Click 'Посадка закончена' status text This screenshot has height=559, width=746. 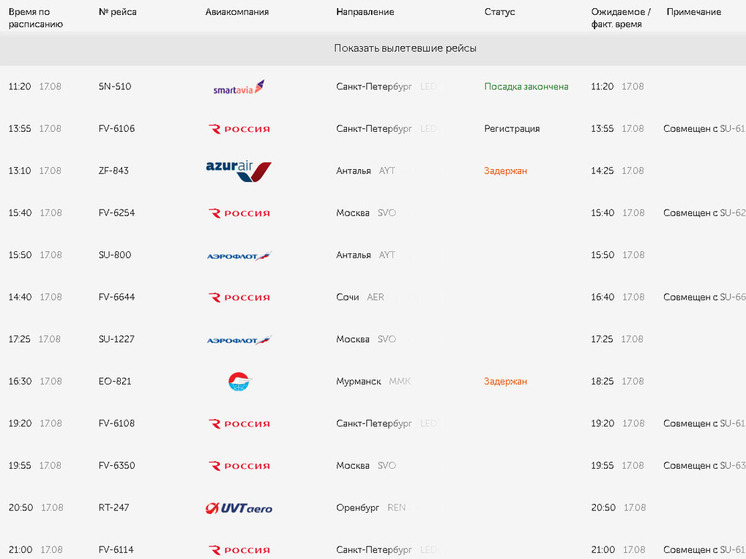click(526, 87)
